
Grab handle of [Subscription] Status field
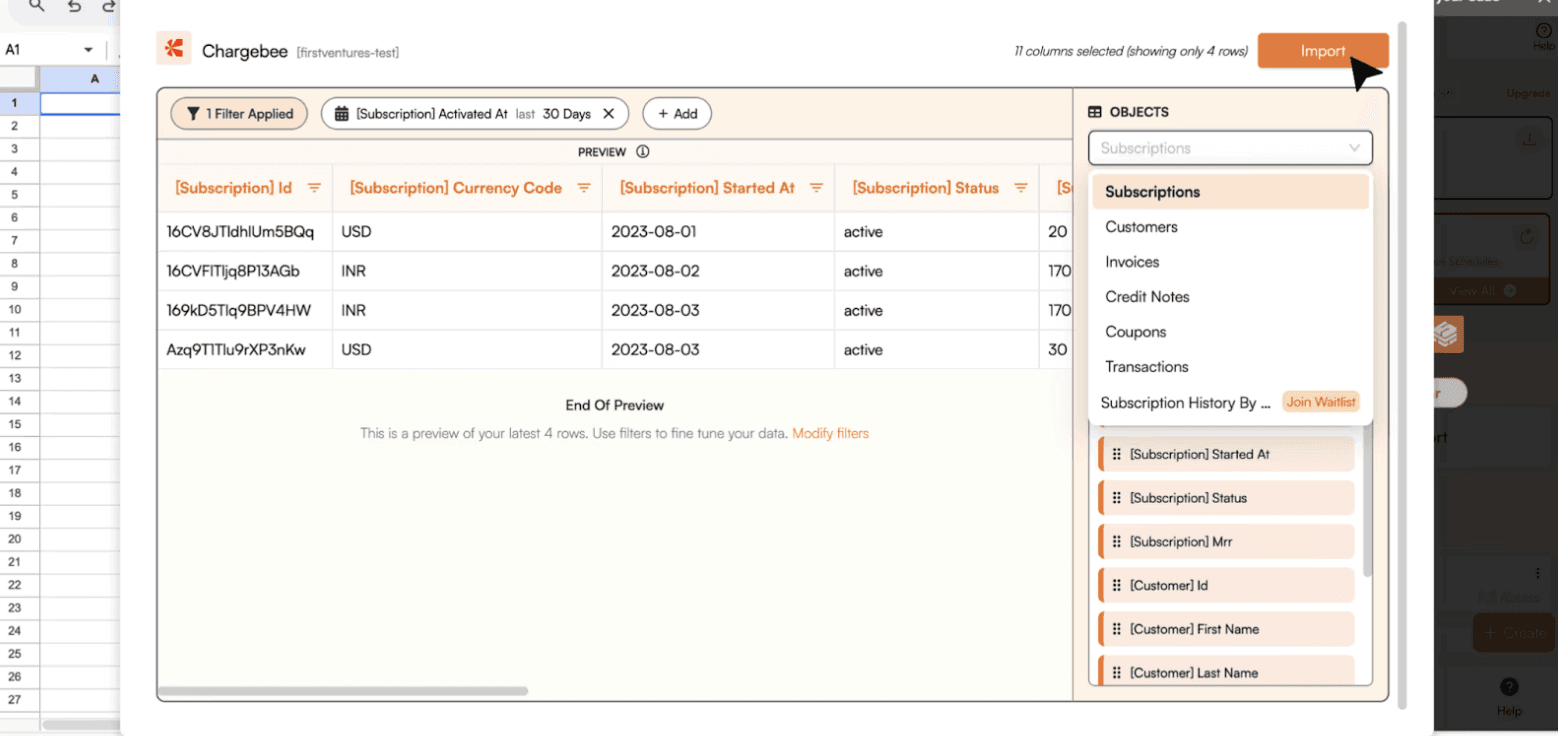pyautogui.click(x=1117, y=498)
